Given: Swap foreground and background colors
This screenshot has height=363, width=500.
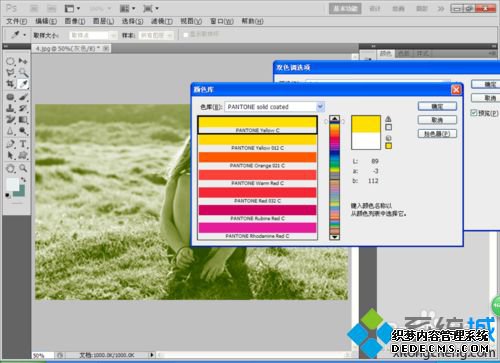Looking at the screenshot, I should pos(23,180).
